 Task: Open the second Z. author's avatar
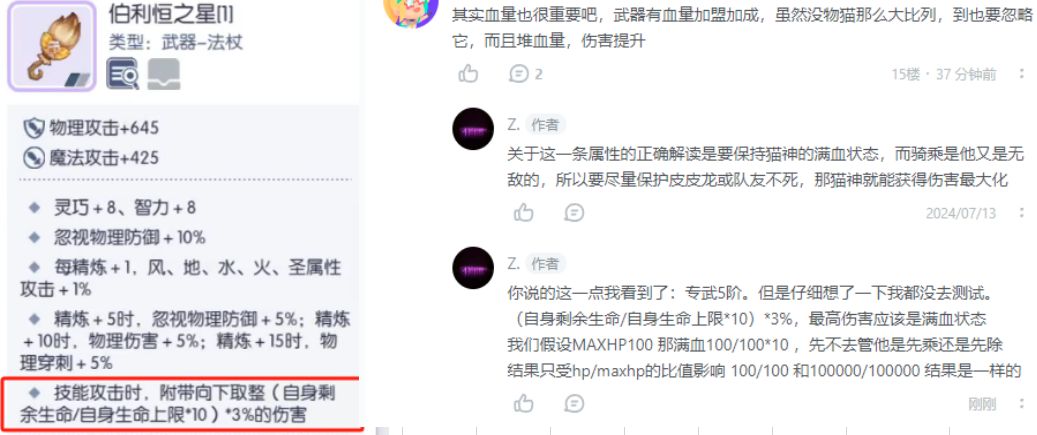coord(473,268)
